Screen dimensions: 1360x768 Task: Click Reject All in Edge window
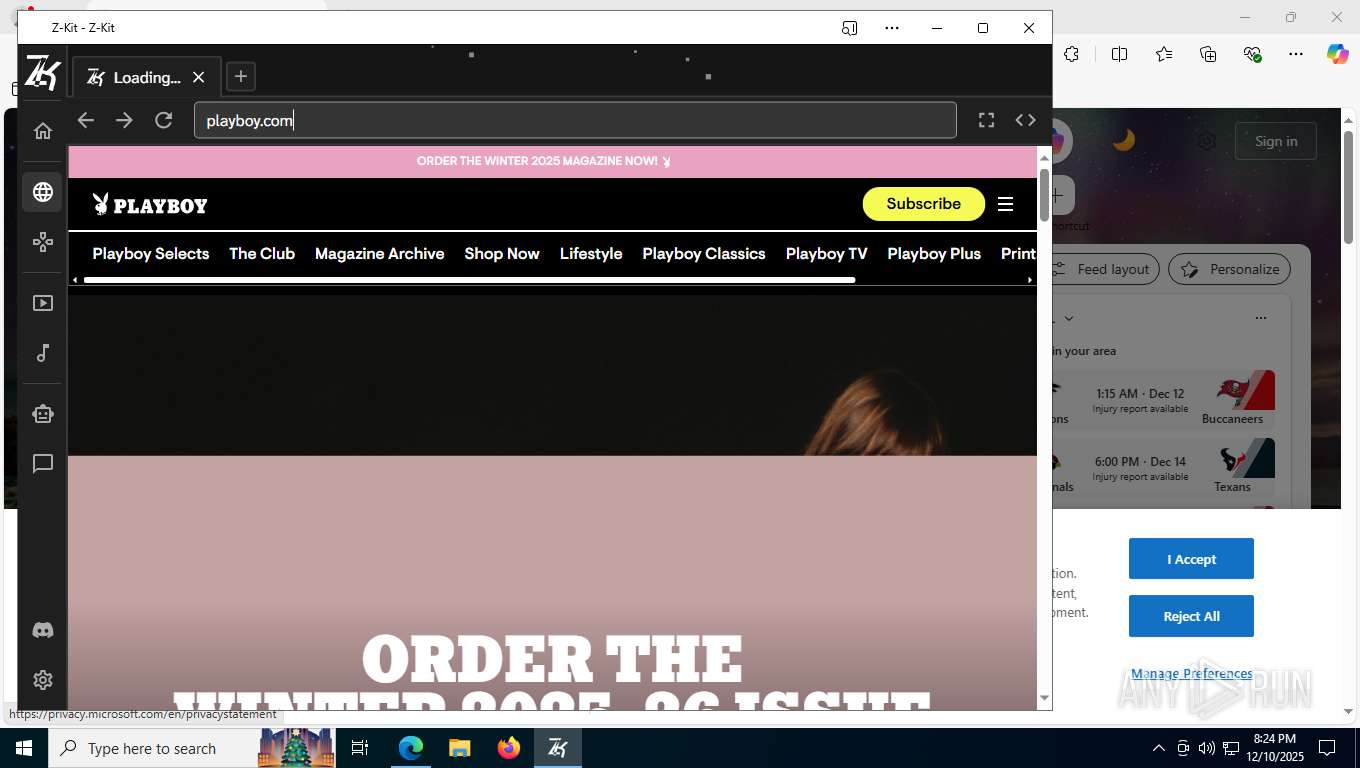pyautogui.click(x=1191, y=616)
